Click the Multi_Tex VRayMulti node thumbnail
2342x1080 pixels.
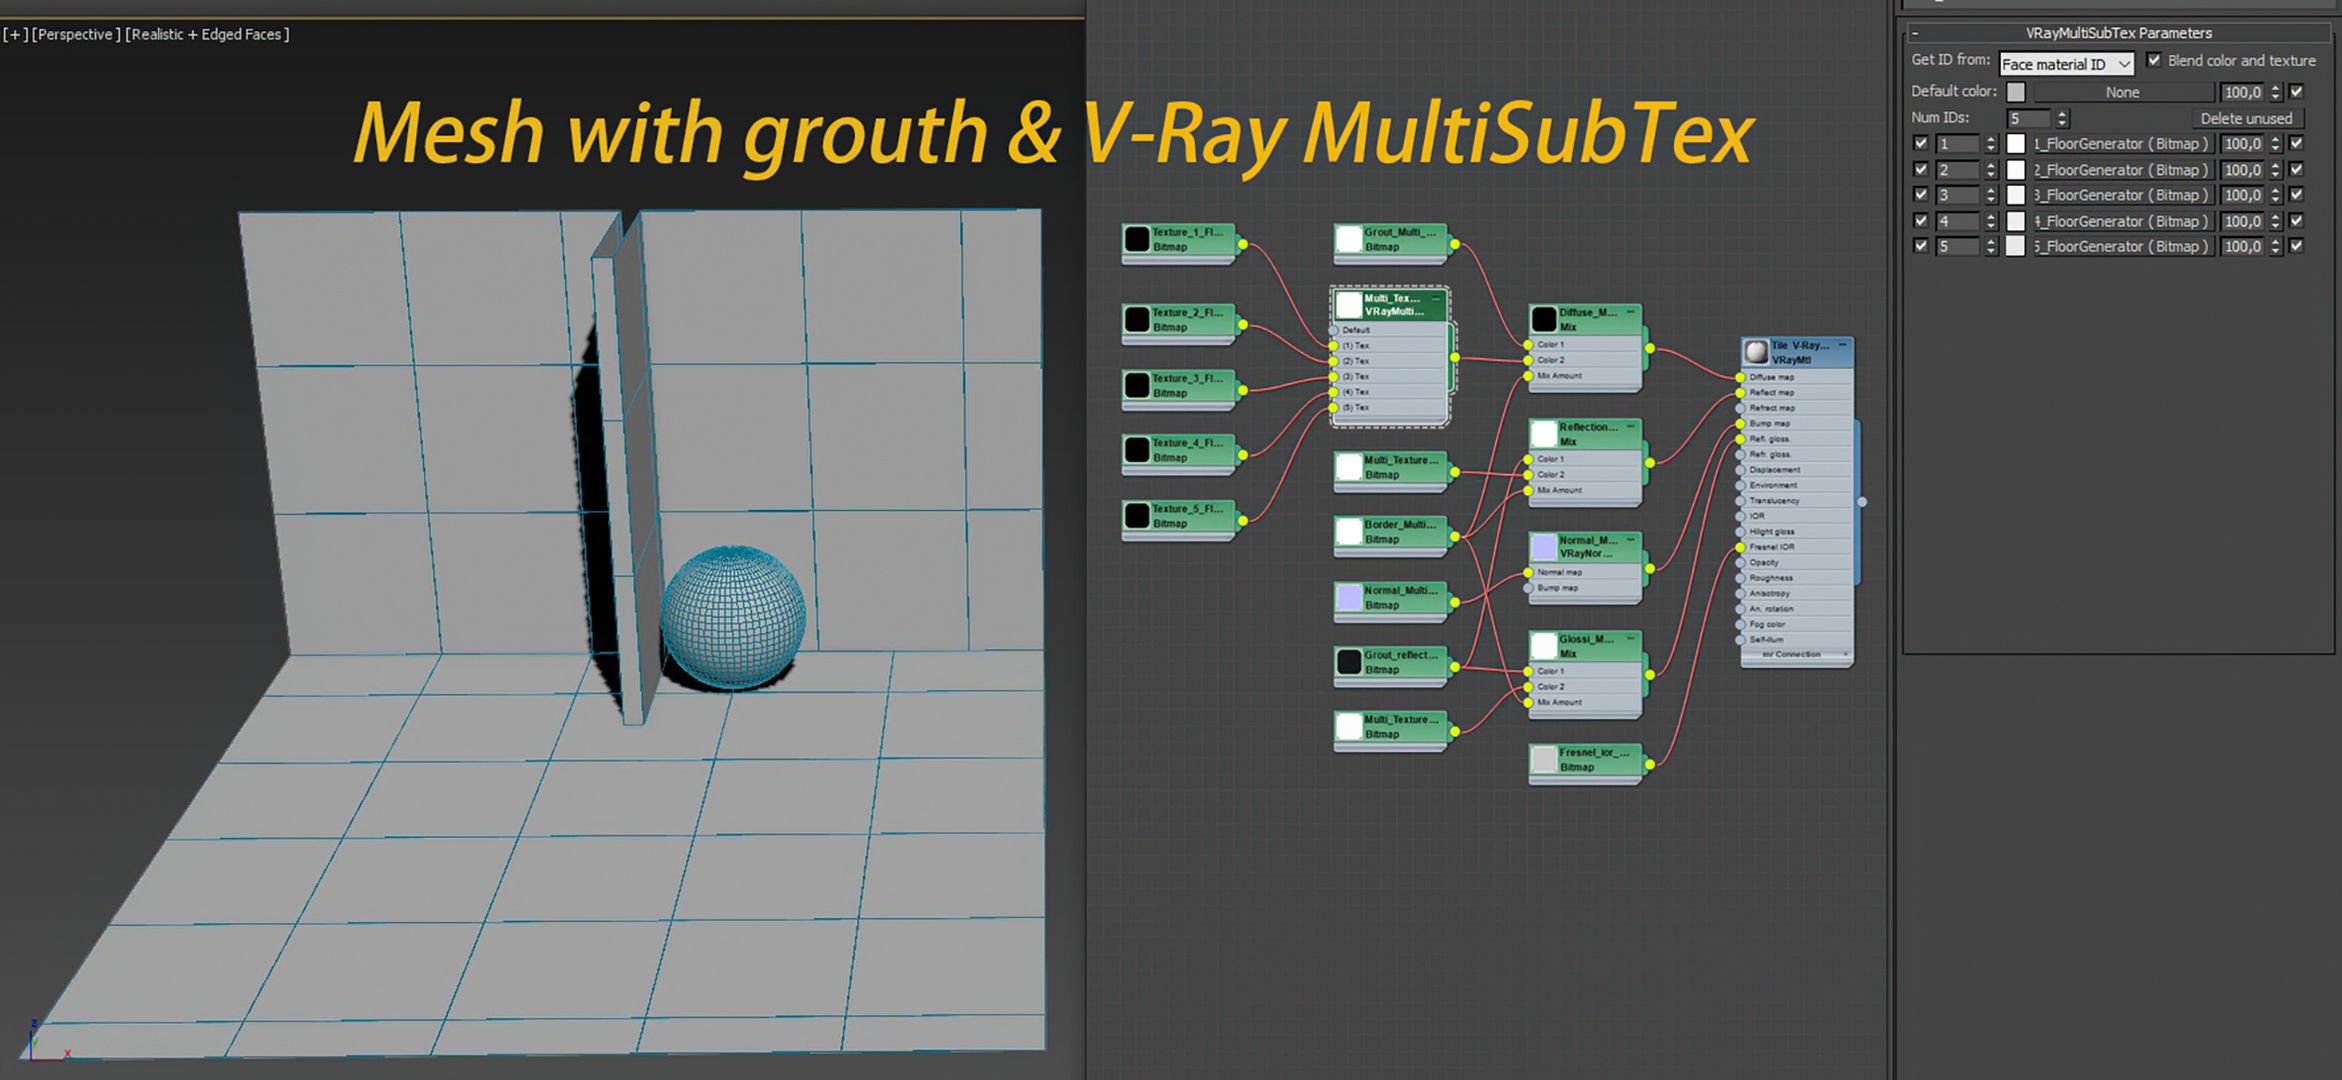coord(1349,305)
